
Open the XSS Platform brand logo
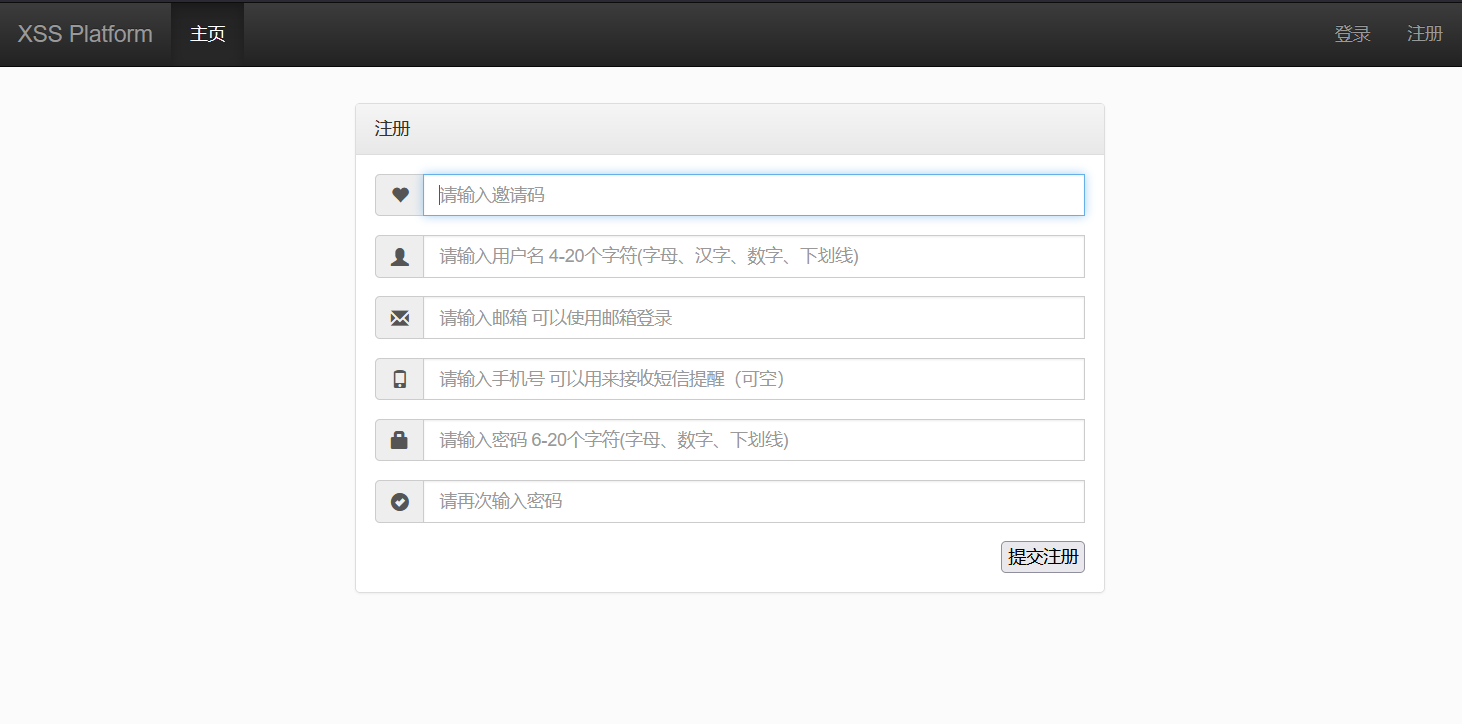(x=84, y=33)
